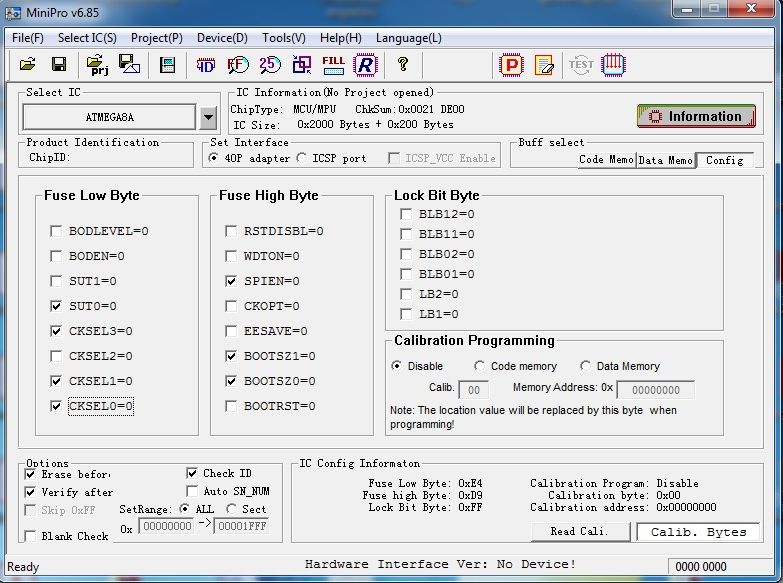Viewport: 783px width, 583px height.
Task: Uncheck the SUT0=0 checkbox
Action: (56, 306)
